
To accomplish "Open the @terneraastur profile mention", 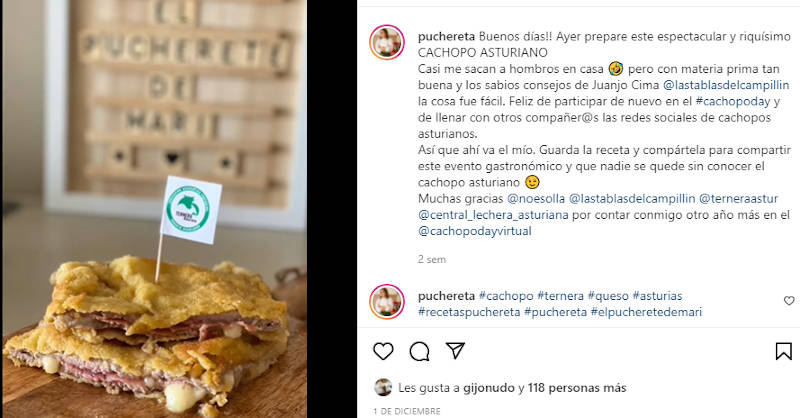I will (x=738, y=199).
